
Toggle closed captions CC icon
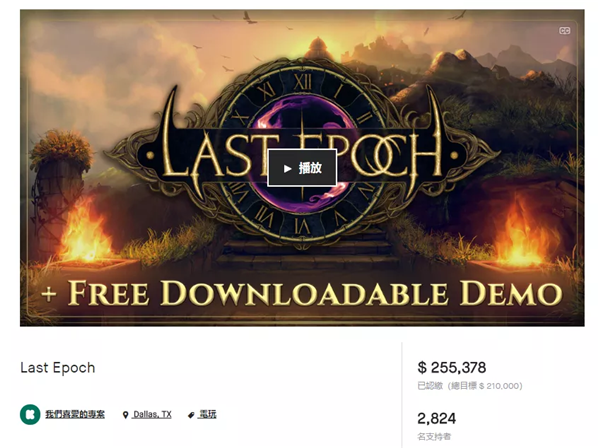(x=564, y=31)
